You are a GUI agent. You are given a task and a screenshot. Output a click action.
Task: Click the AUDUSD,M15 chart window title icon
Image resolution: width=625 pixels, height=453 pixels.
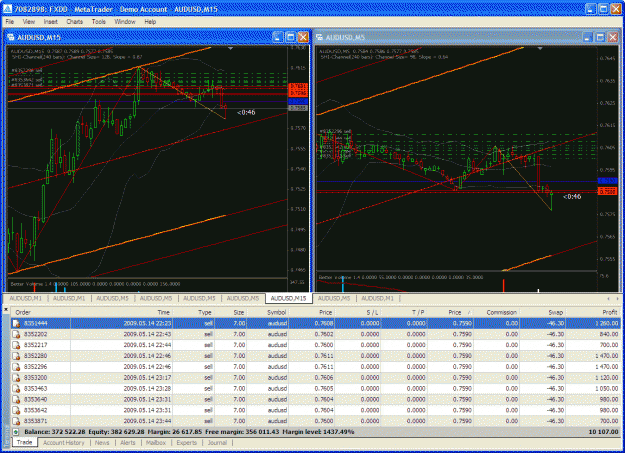pyautogui.click(x=11, y=37)
